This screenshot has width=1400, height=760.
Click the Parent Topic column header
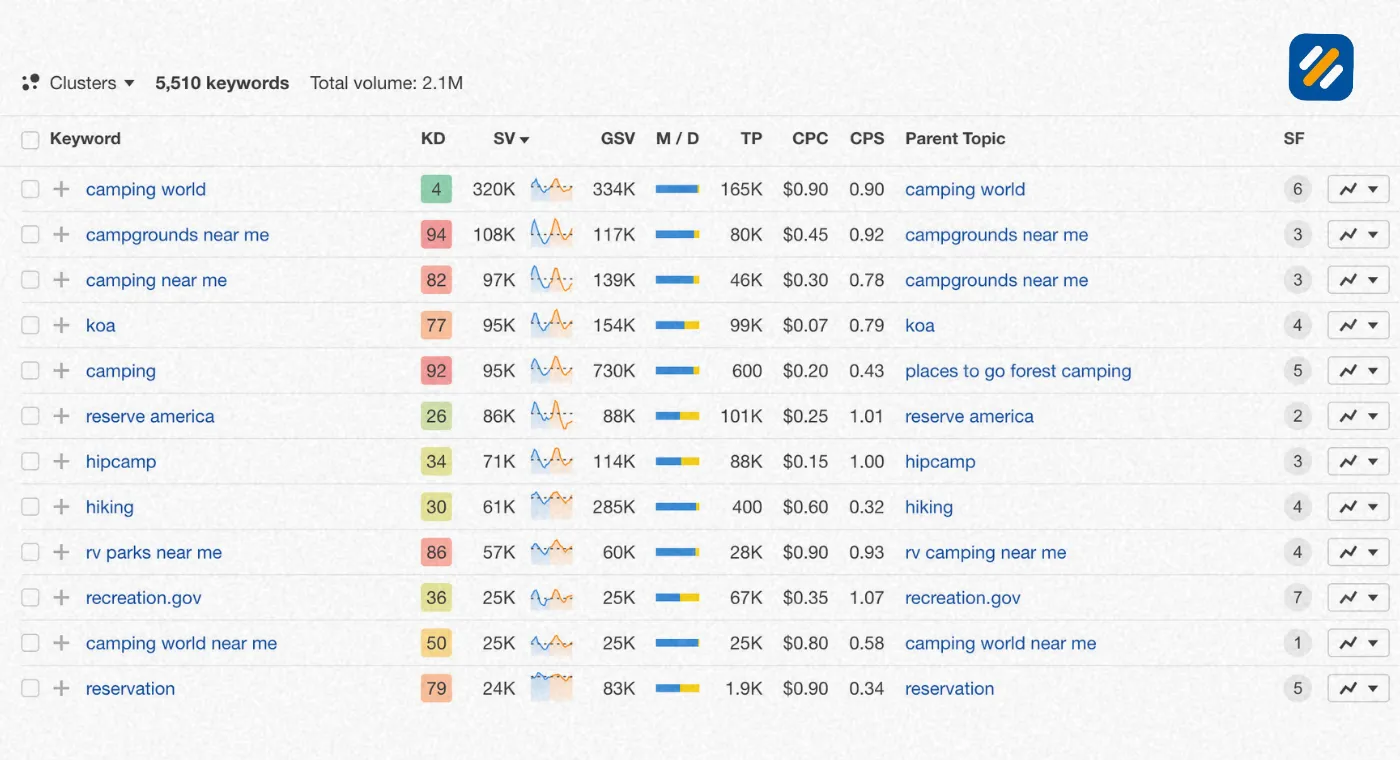coord(955,139)
